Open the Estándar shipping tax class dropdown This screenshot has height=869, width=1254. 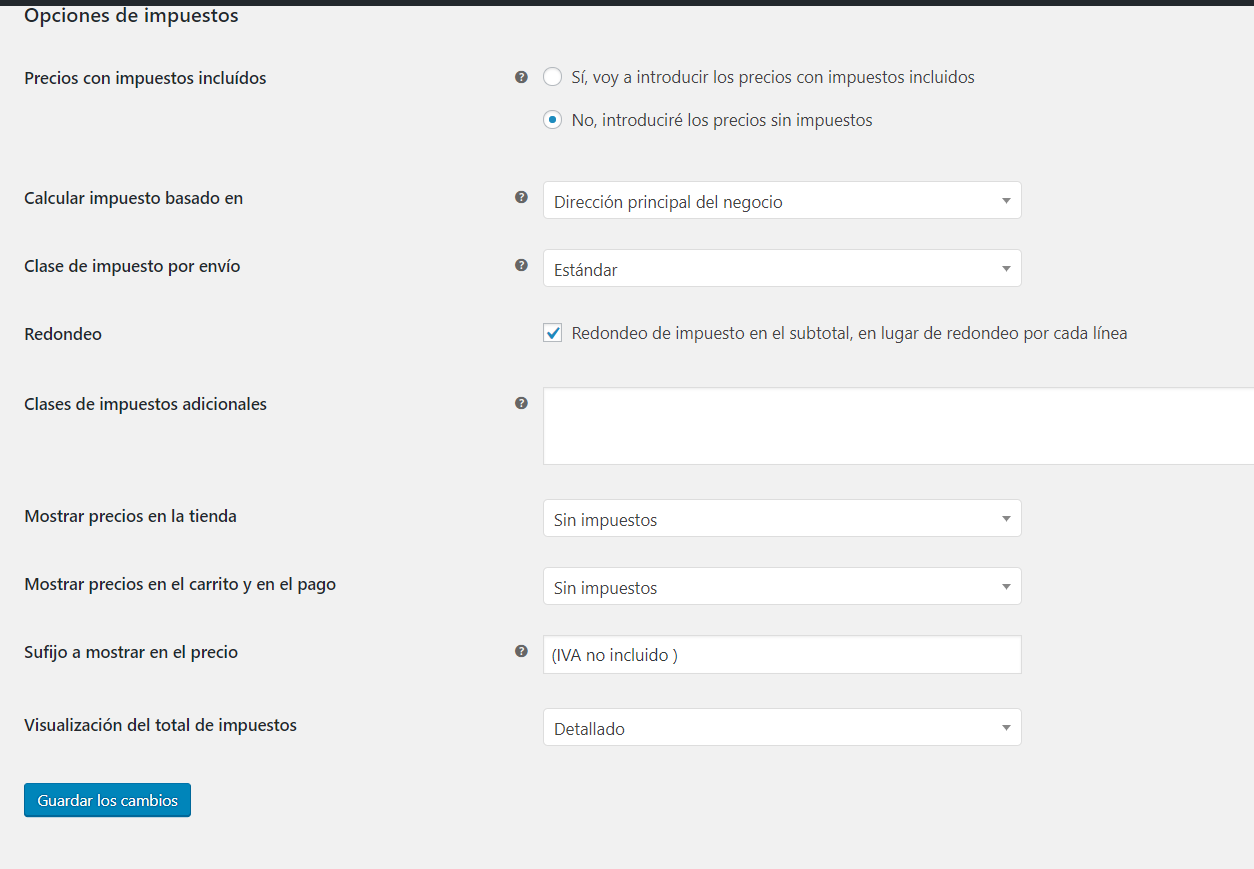coord(782,268)
